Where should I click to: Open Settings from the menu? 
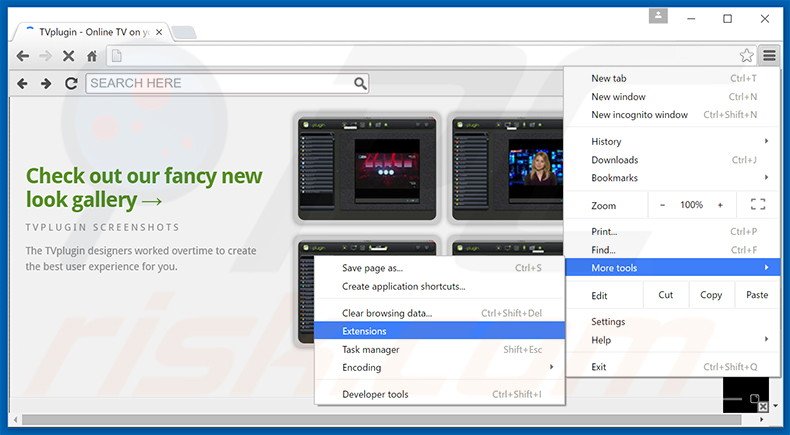(x=674, y=322)
